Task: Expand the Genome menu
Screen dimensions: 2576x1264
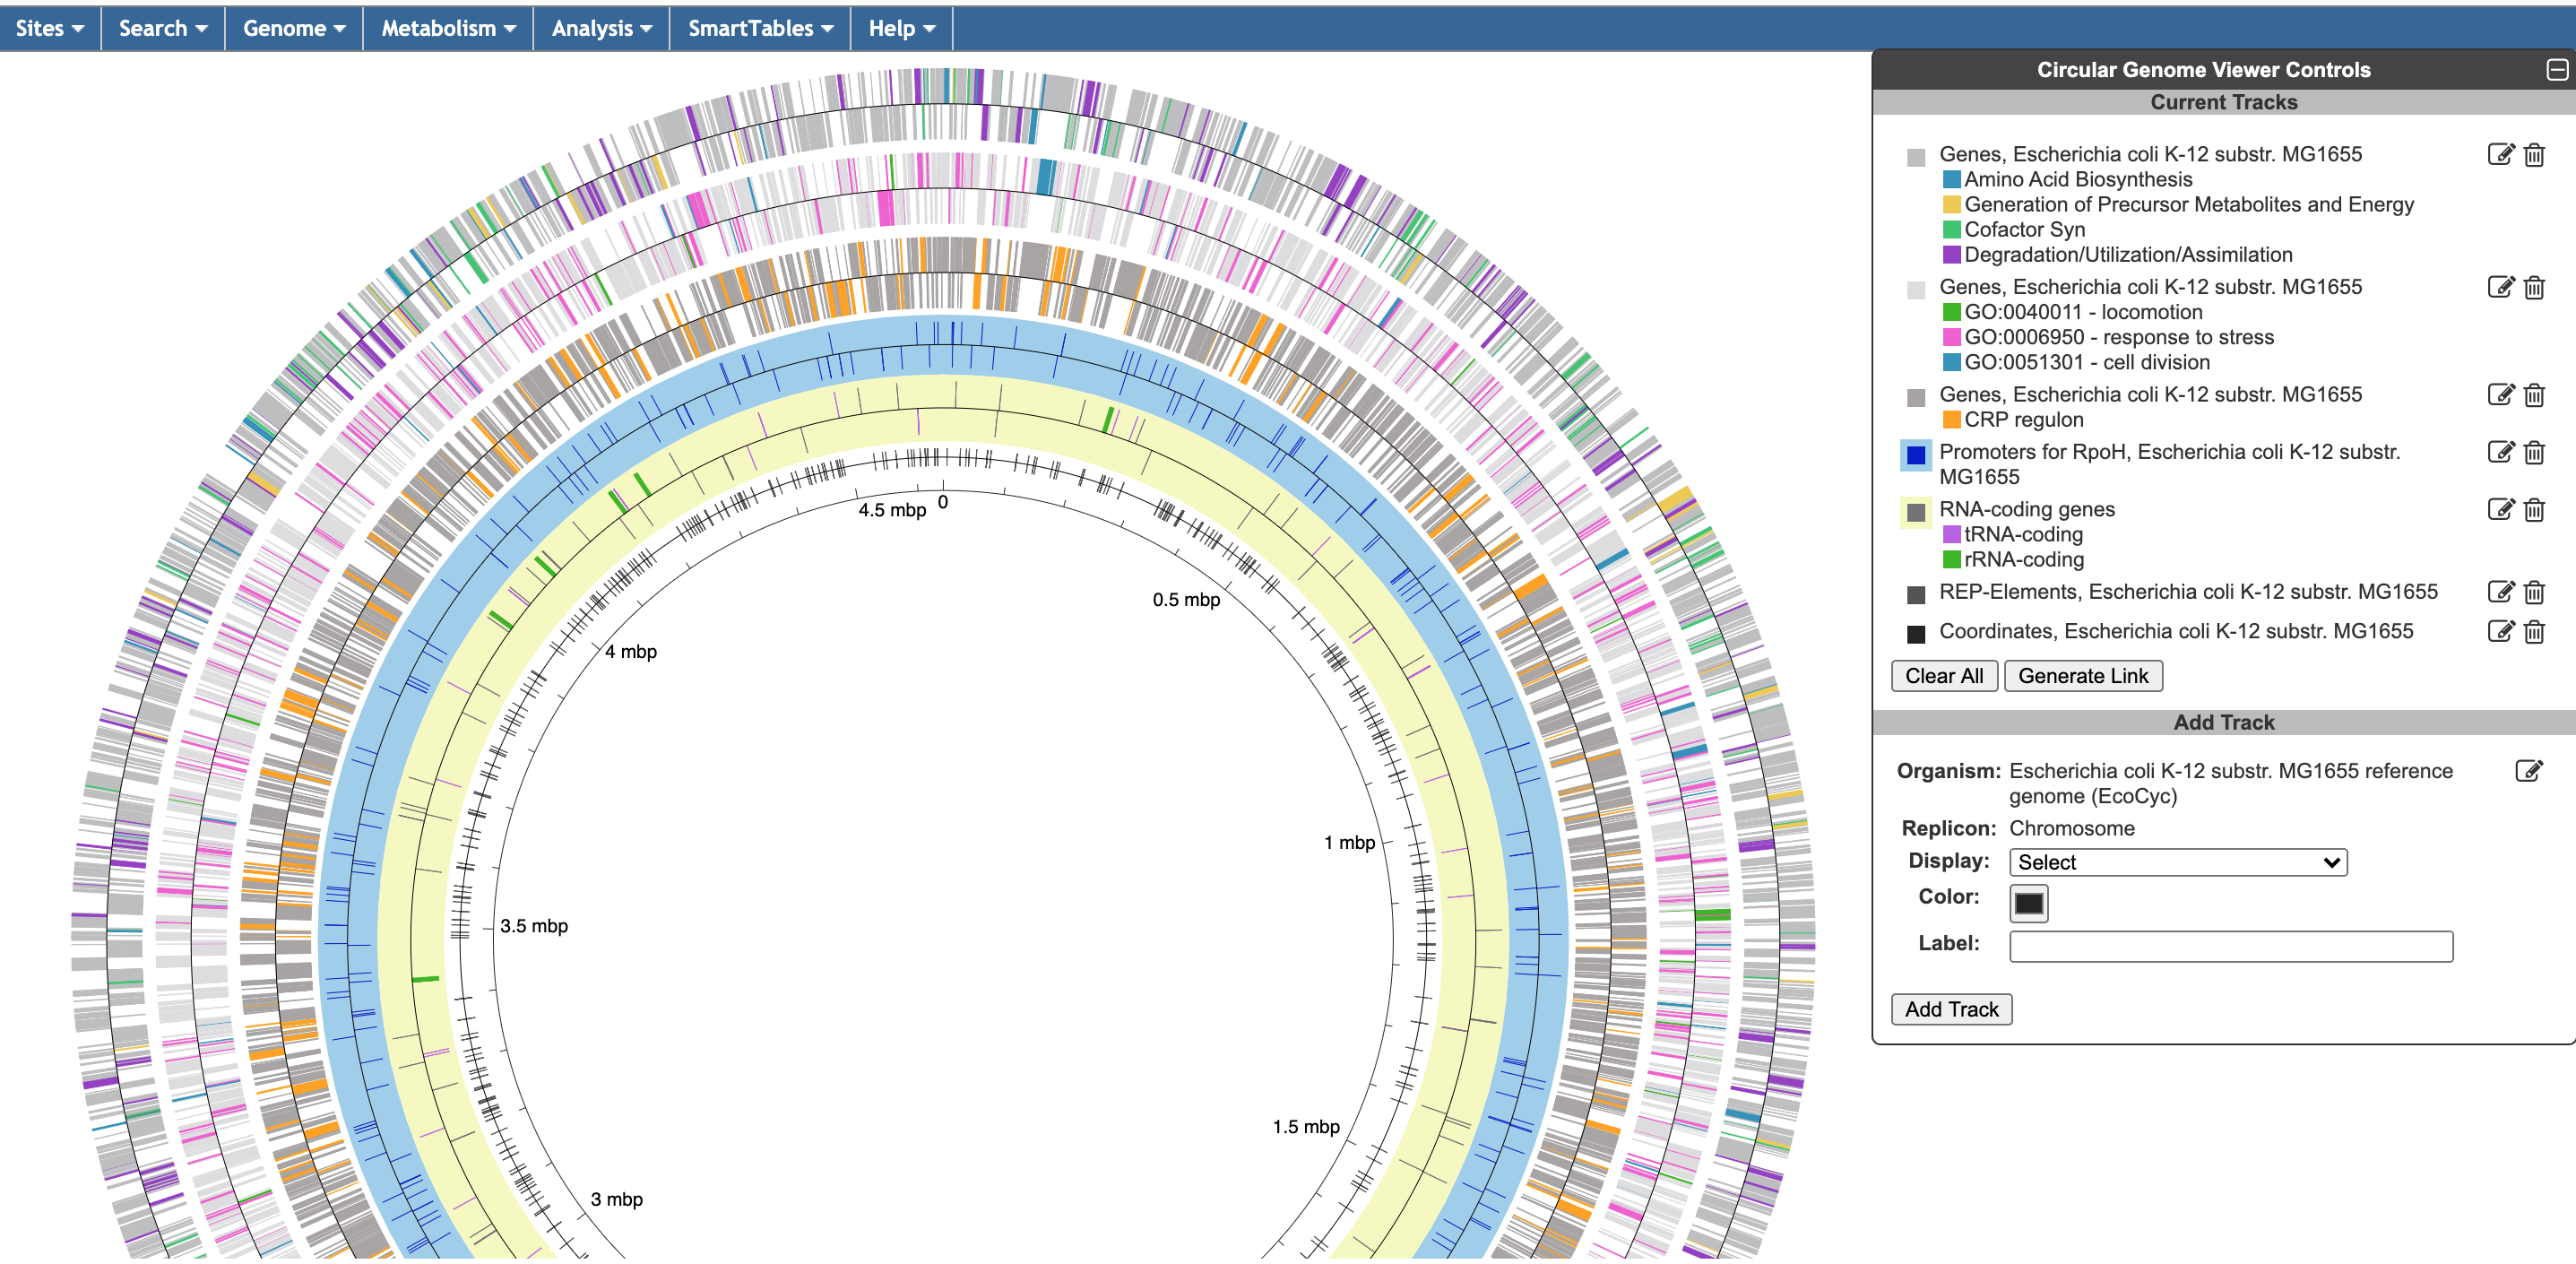Action: (x=293, y=28)
